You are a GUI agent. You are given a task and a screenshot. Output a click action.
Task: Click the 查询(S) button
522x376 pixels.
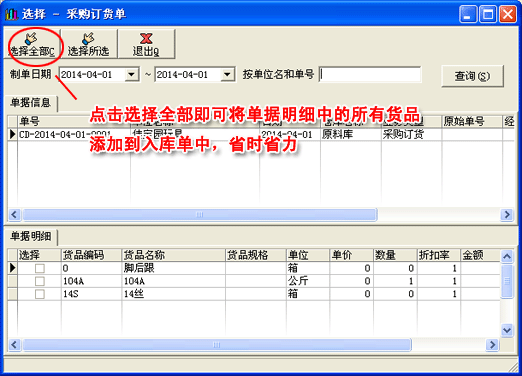472,76
